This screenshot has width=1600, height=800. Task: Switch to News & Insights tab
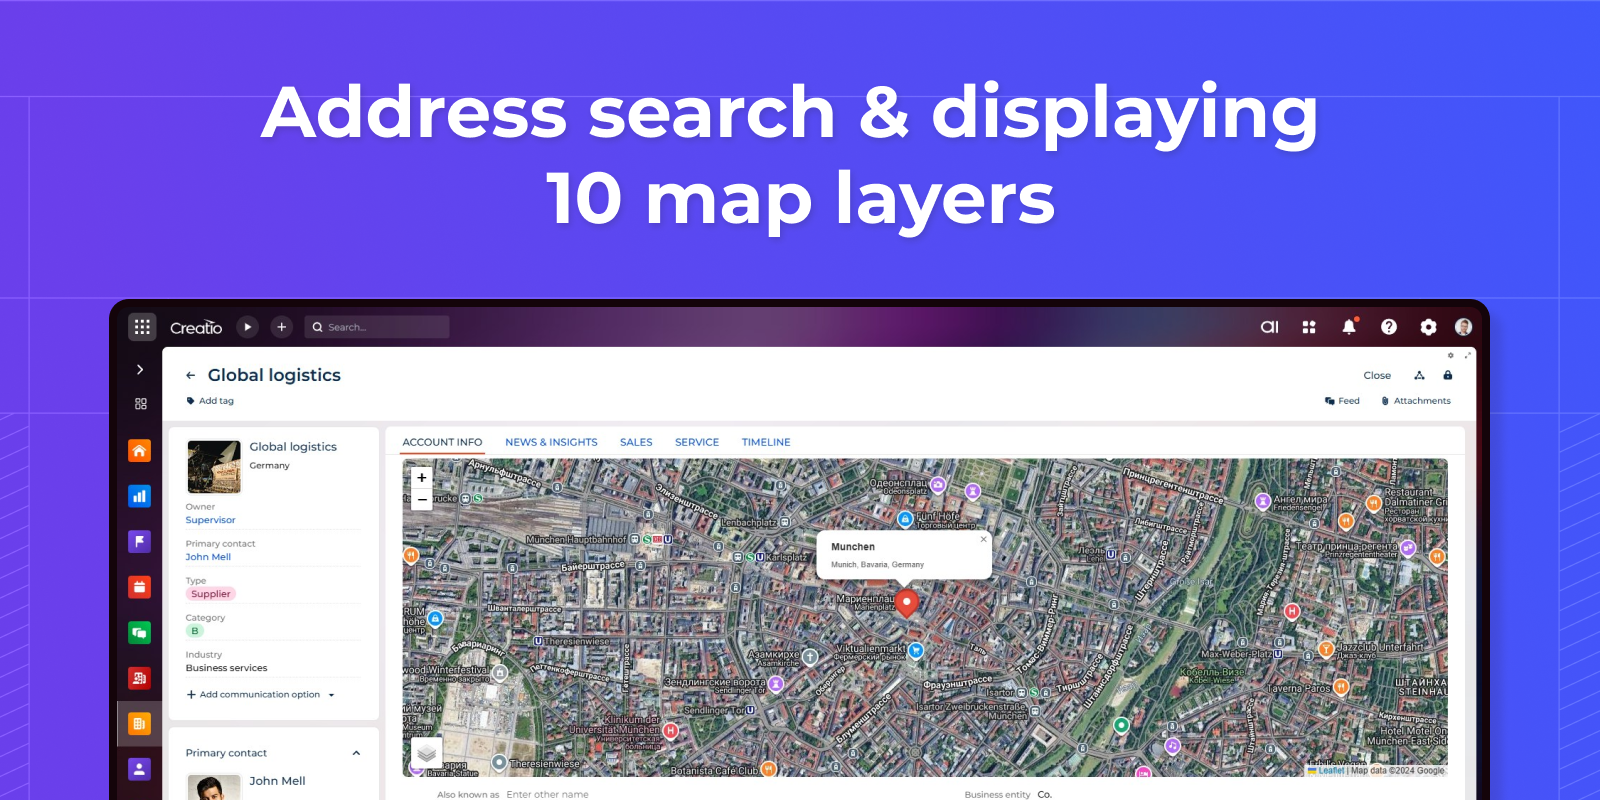click(x=551, y=442)
